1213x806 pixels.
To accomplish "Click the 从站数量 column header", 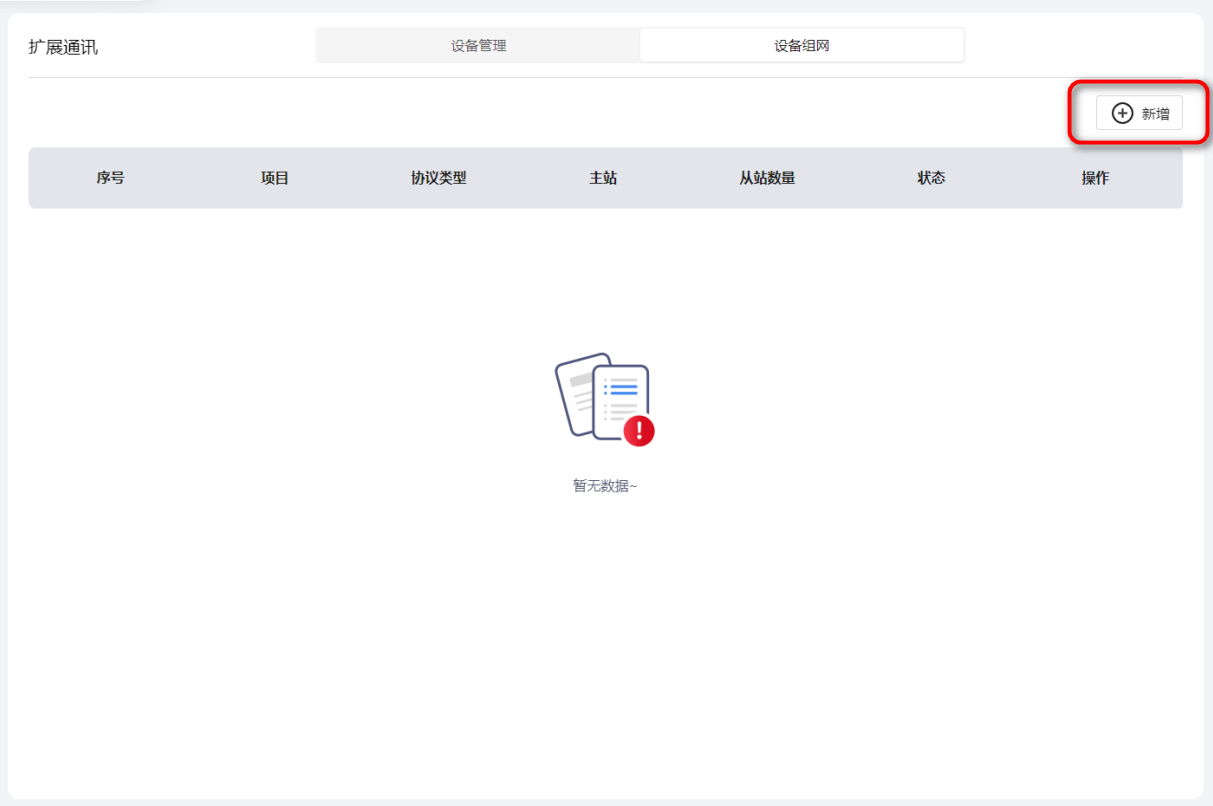I will coord(767,178).
